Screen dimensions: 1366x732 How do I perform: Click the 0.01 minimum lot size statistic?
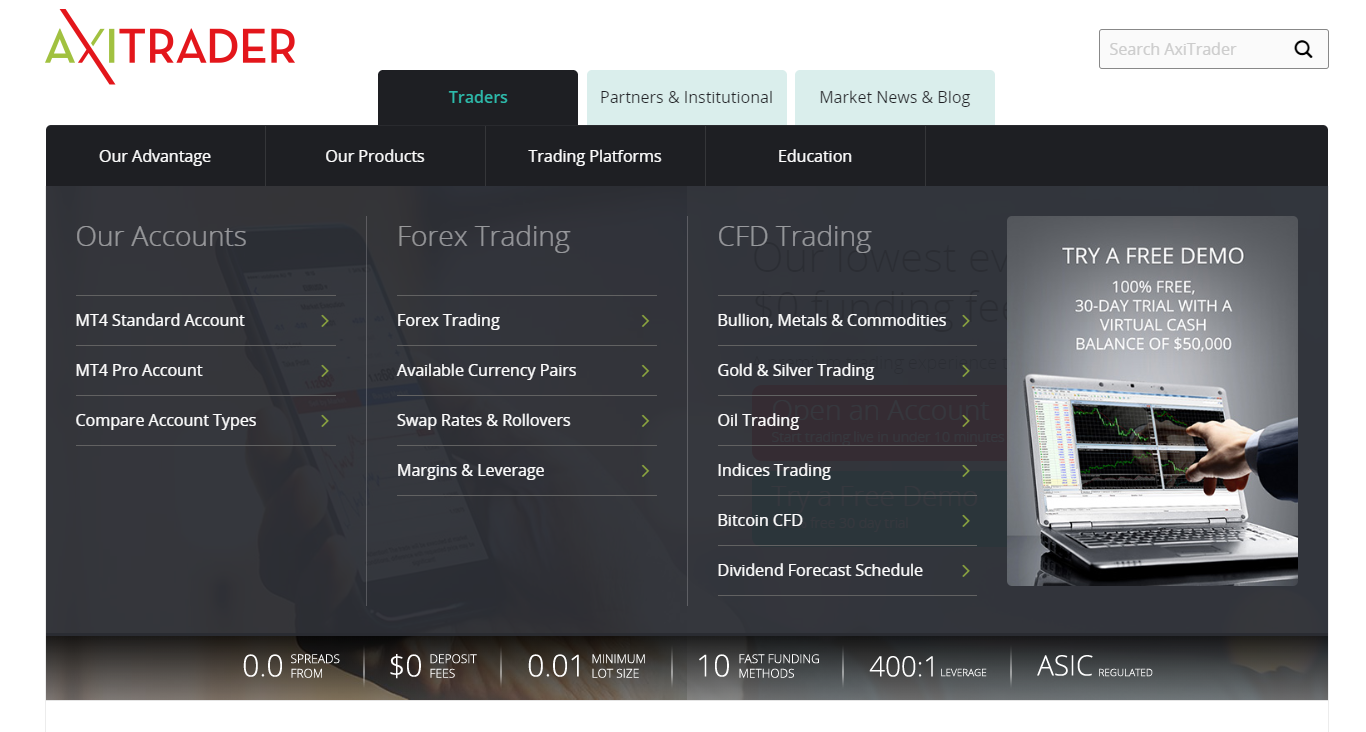click(586, 666)
